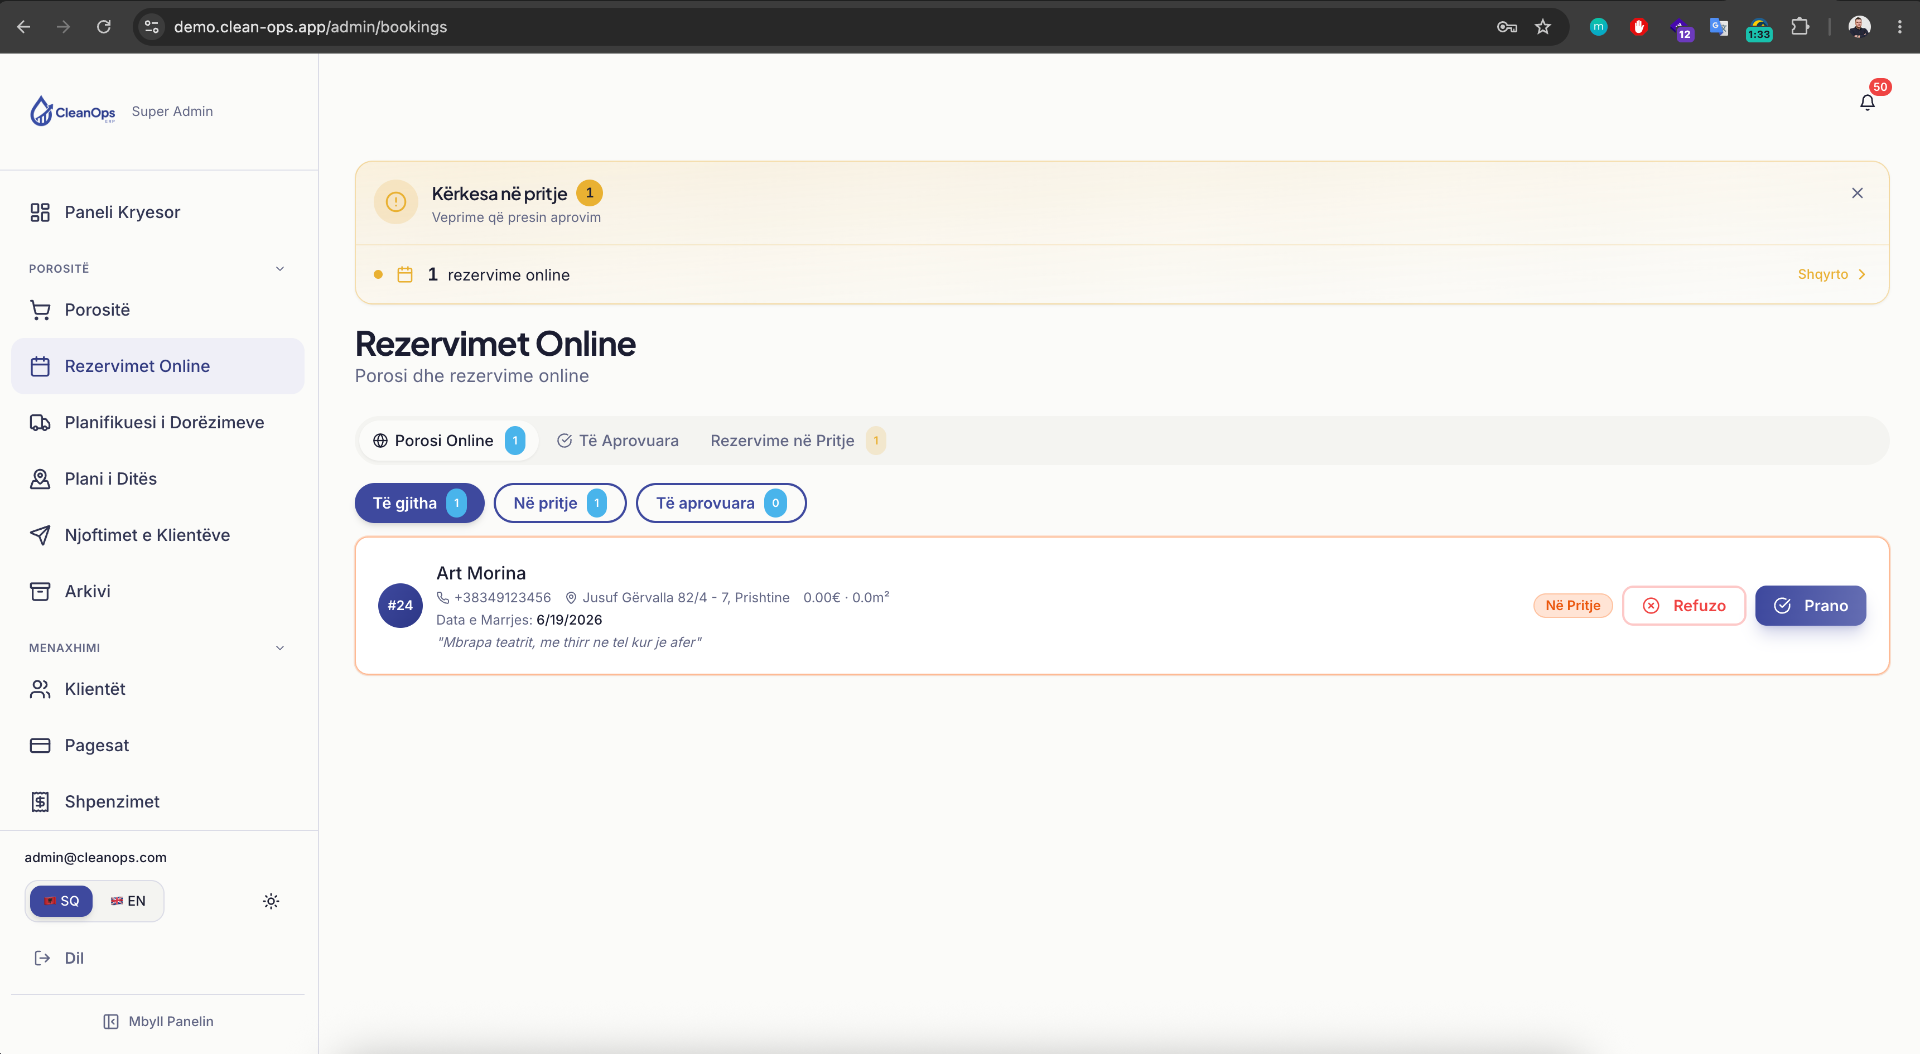Click the booking note about Mbrapa teatrit
Image resolution: width=1920 pixels, height=1054 pixels.
[569, 642]
